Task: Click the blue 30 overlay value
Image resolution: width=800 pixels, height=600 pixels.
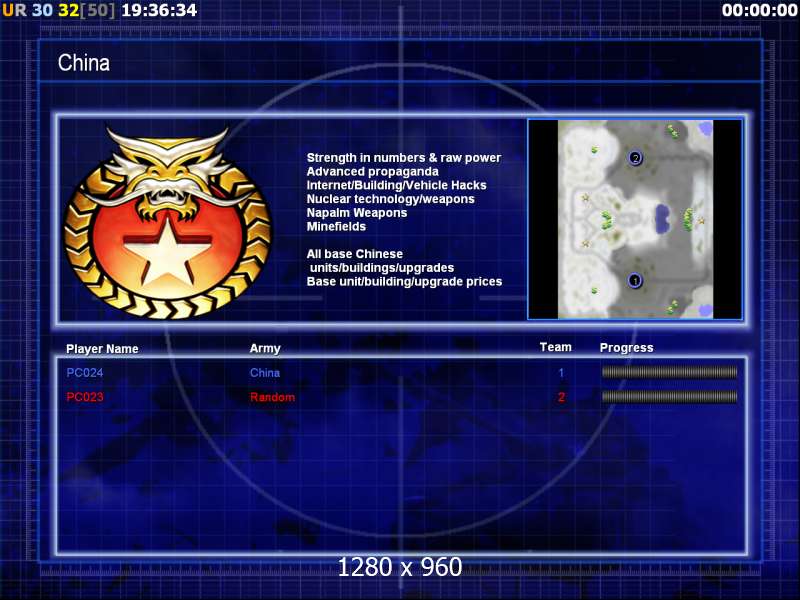Action: click(42, 10)
